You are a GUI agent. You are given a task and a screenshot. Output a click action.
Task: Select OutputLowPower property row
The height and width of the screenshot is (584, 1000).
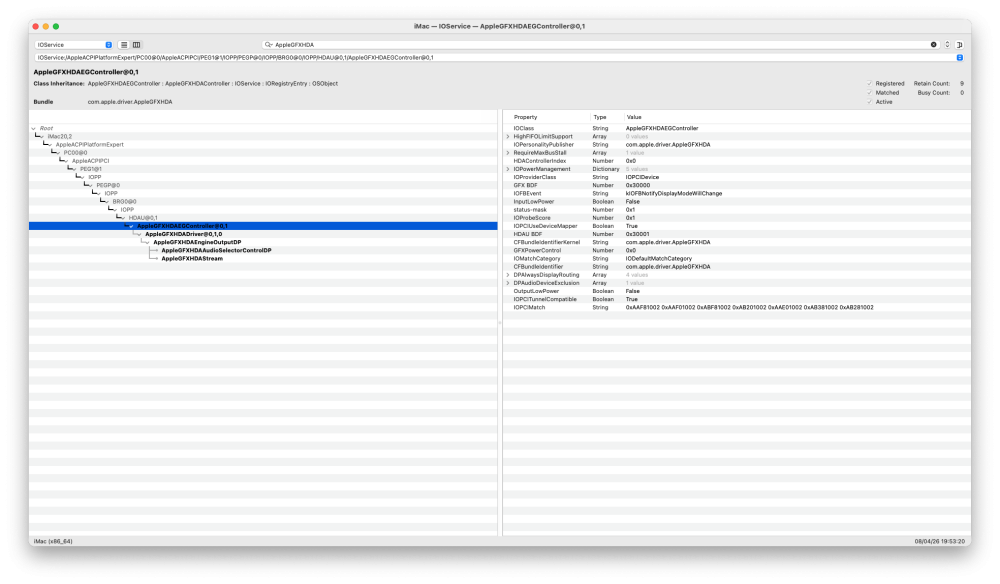click(x=737, y=291)
